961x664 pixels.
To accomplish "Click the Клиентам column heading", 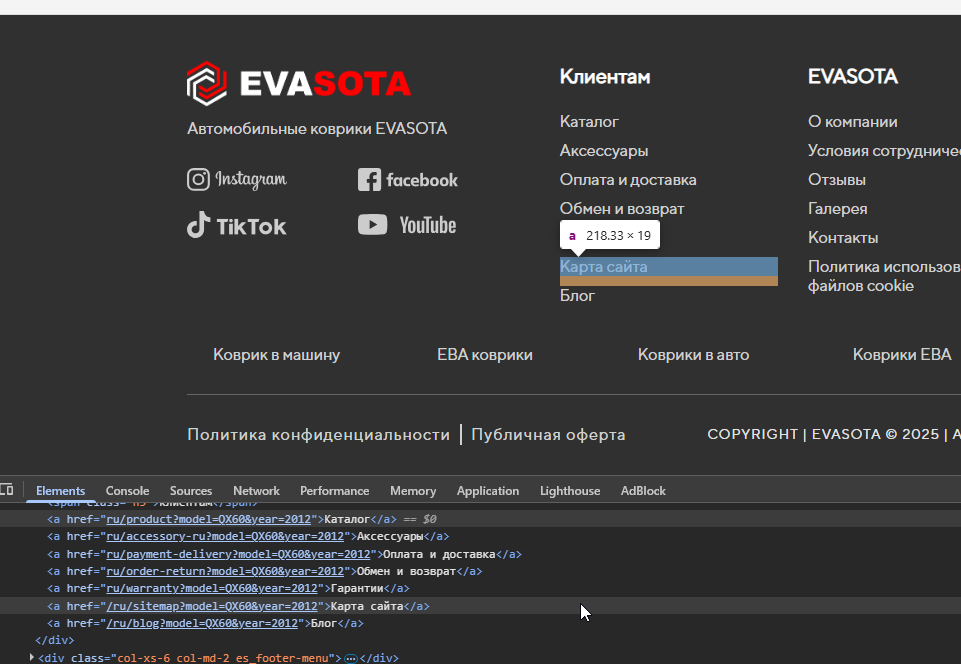I will pyautogui.click(x=605, y=77).
